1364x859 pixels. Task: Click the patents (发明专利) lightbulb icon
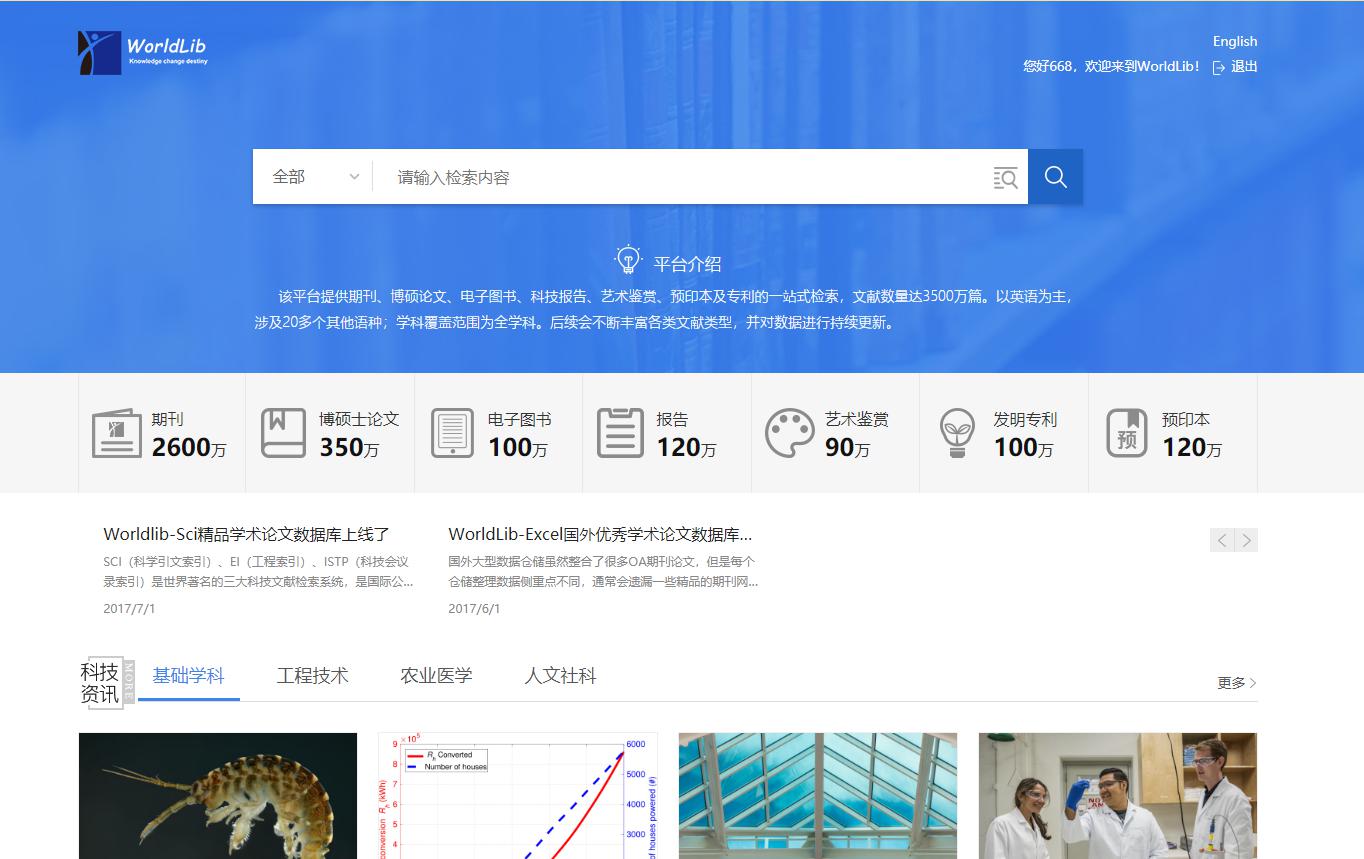click(x=957, y=433)
